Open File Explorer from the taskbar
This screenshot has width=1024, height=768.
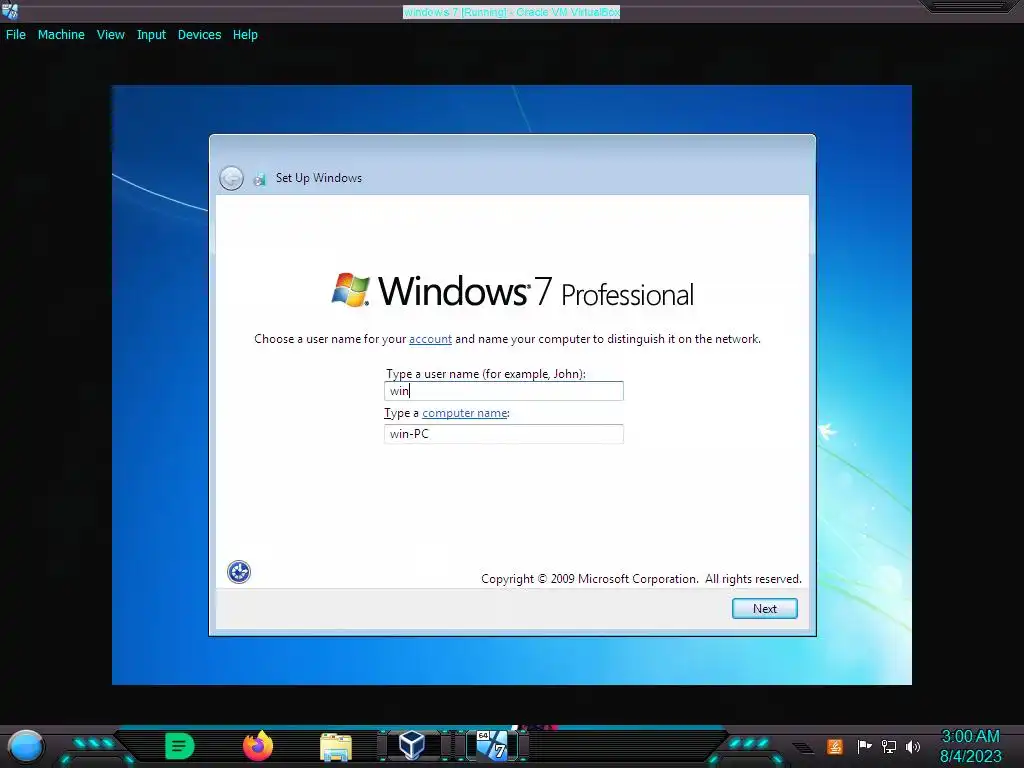pyautogui.click(x=336, y=747)
